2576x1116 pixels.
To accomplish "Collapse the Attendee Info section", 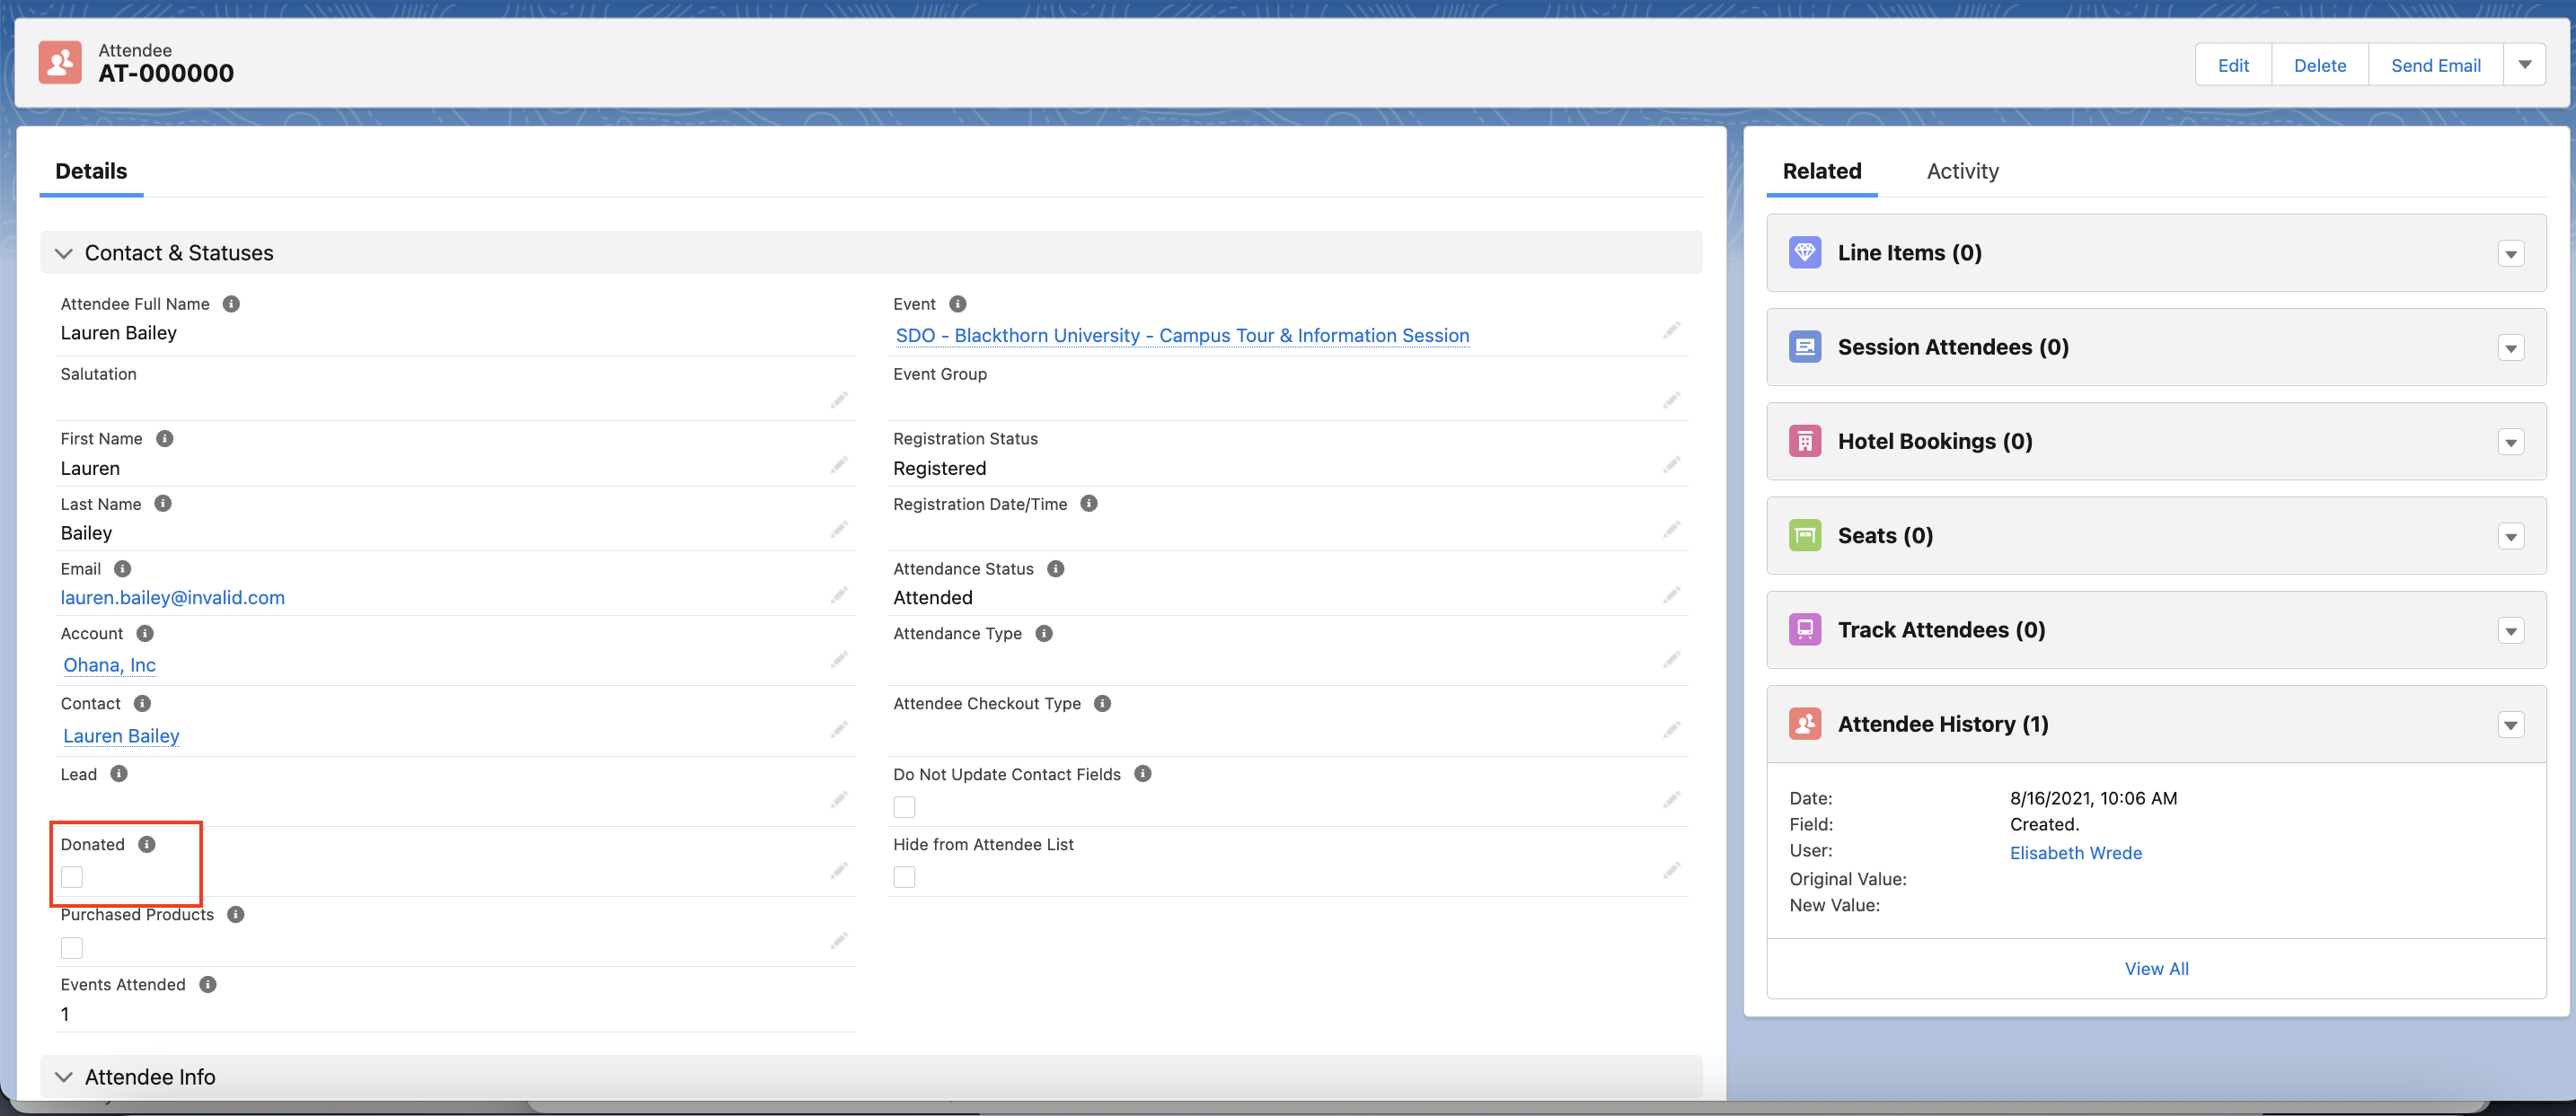I will (x=64, y=1077).
